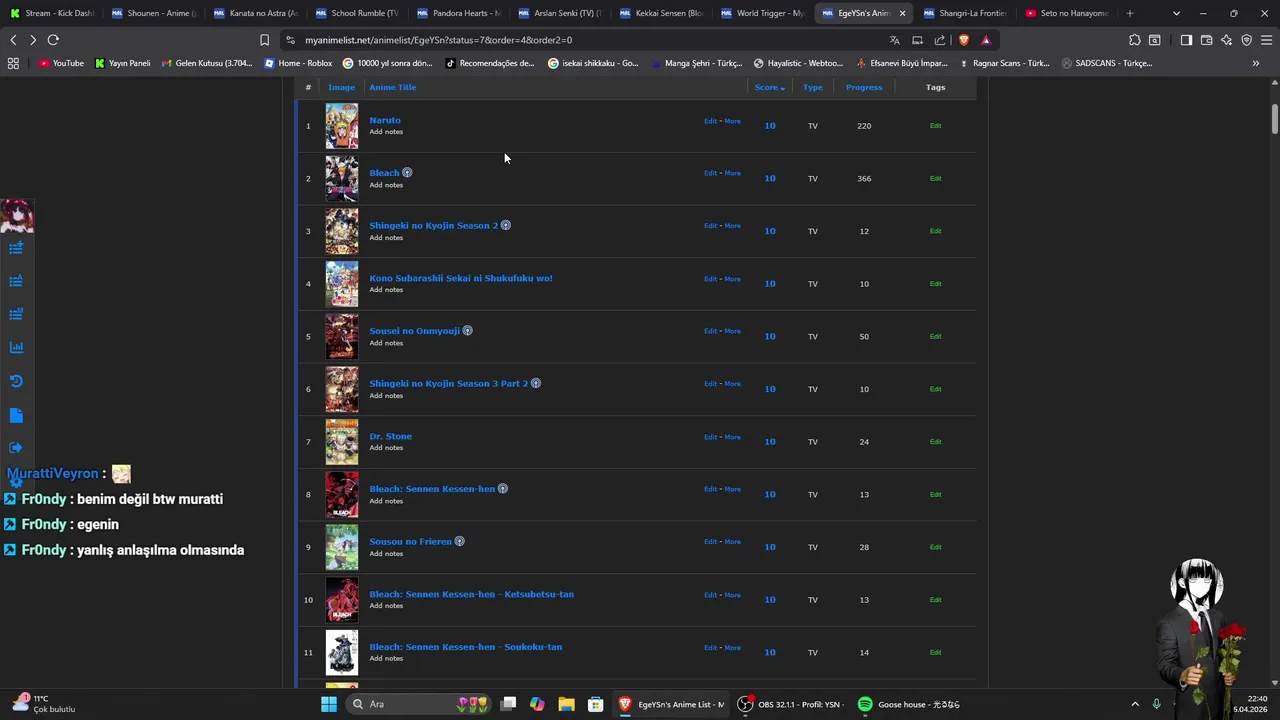Go back with the browser back arrow
Image resolution: width=1280 pixels, height=720 pixels.
13,40
